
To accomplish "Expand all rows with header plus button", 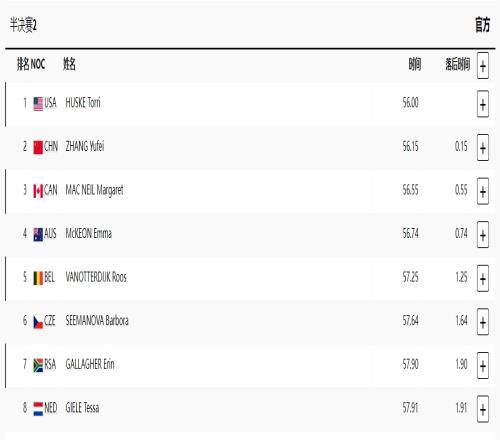I will (x=483, y=65).
